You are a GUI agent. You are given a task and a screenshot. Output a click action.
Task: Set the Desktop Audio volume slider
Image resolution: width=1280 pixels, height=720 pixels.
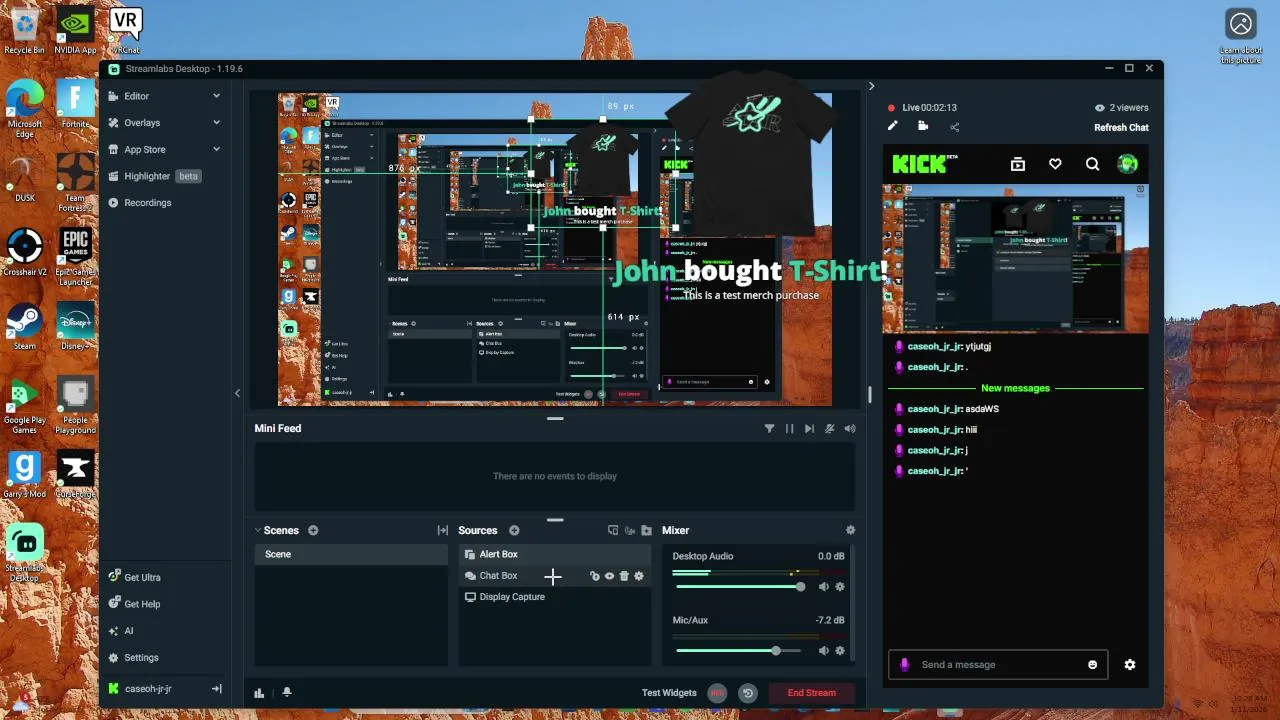(739, 587)
